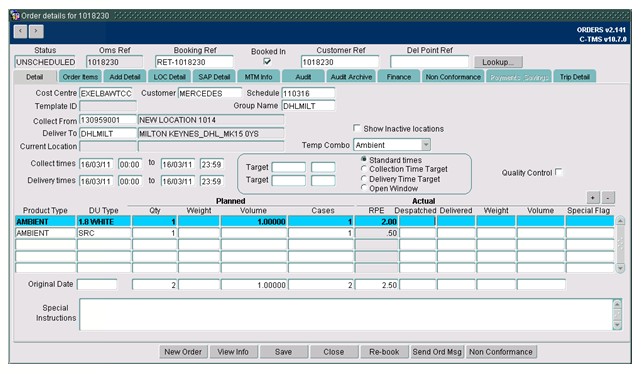Click the View Info button
The image size is (637, 372).
(233, 352)
